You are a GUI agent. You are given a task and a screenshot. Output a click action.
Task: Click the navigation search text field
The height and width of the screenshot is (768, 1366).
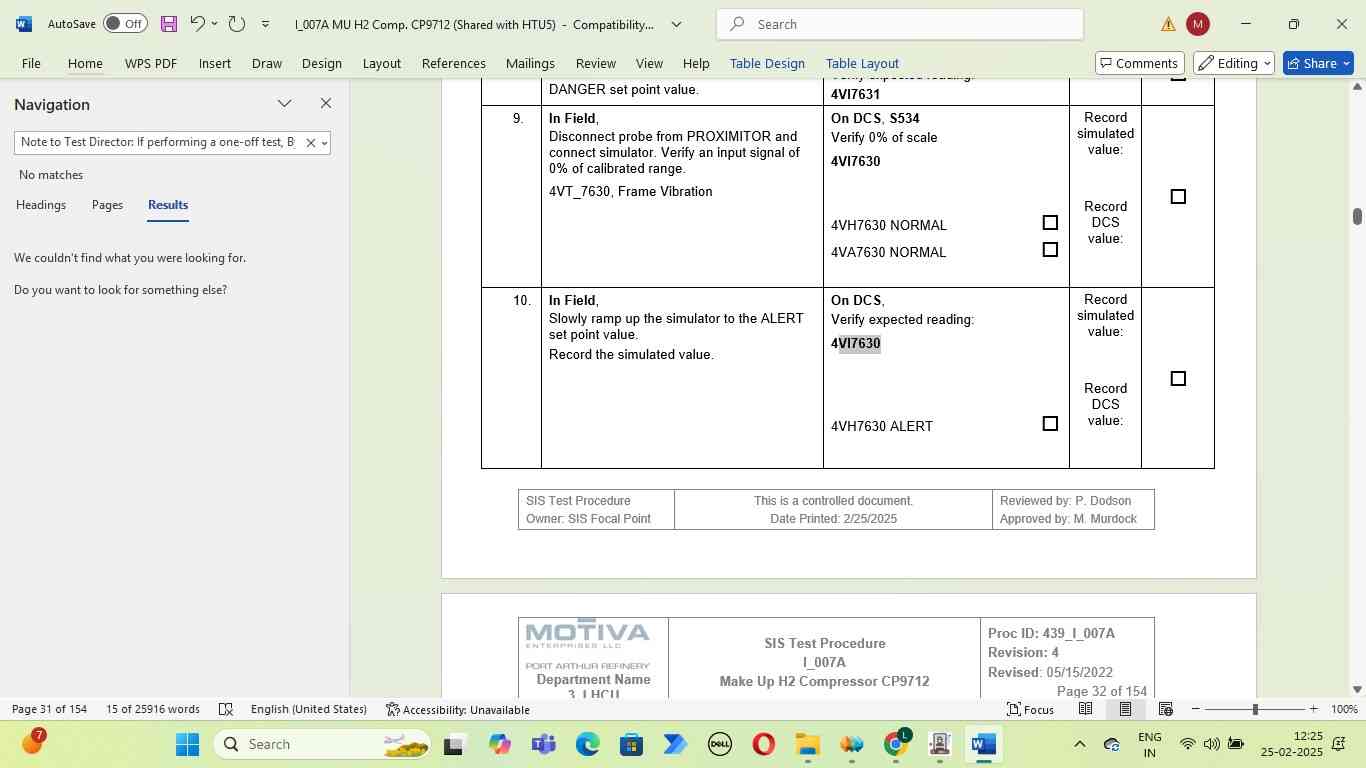pyautogui.click(x=158, y=143)
